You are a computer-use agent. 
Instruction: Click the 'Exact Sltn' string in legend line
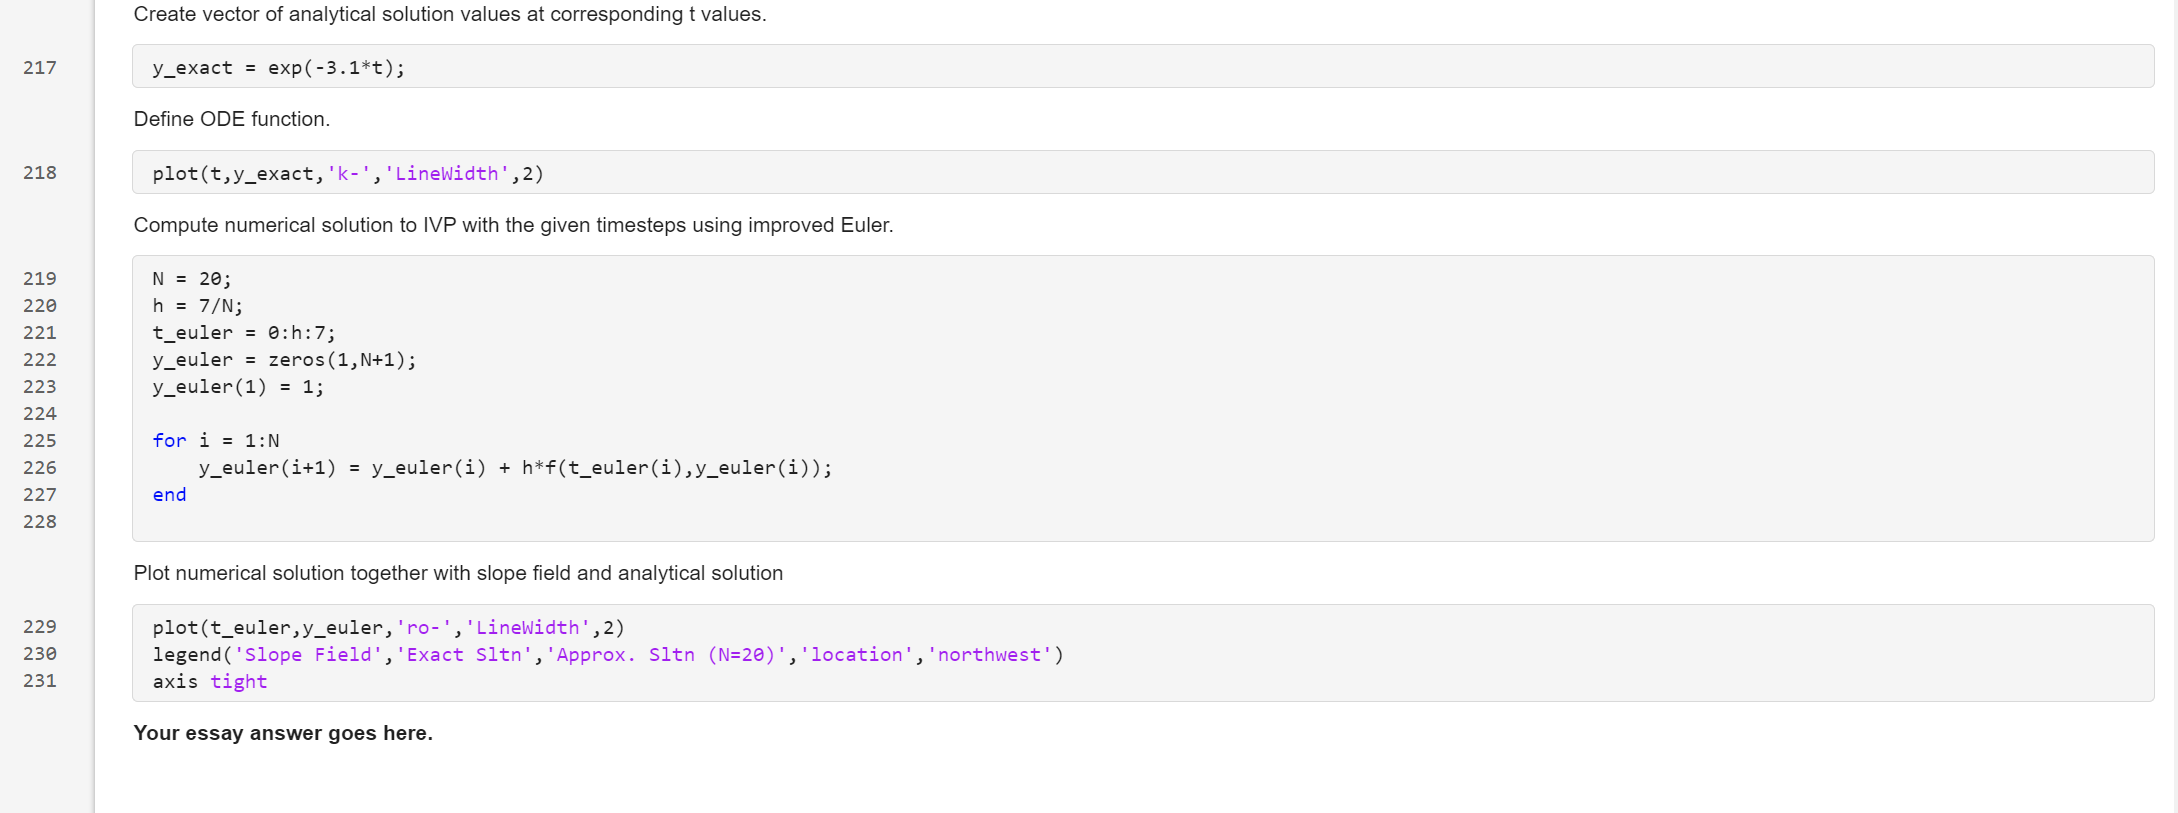464,655
